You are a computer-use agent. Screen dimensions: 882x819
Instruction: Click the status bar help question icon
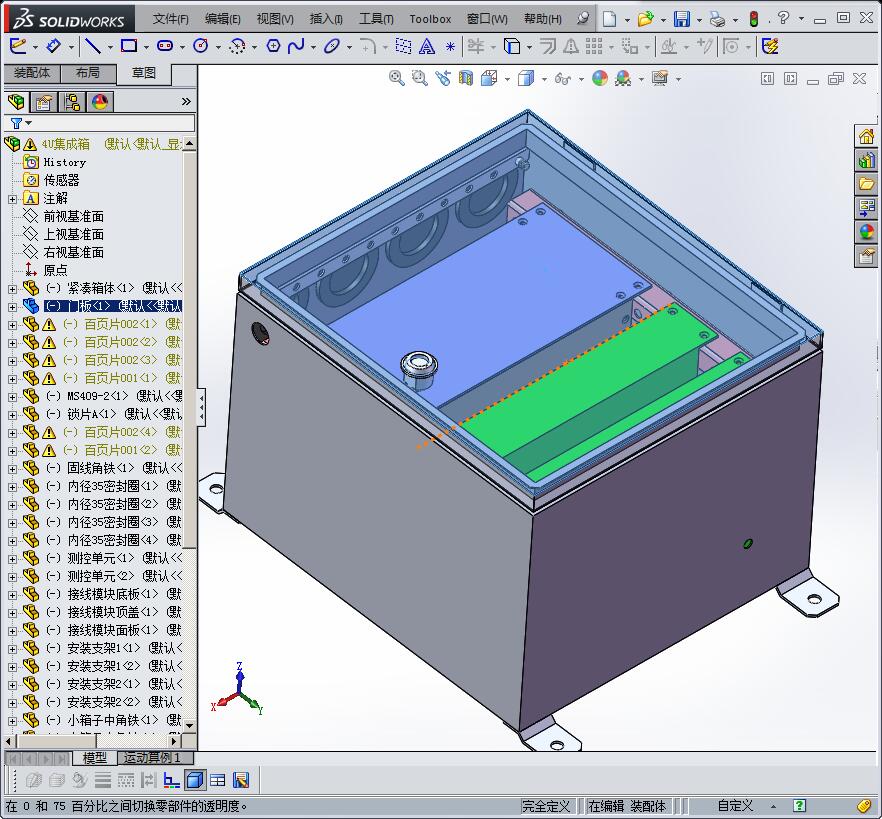point(799,806)
